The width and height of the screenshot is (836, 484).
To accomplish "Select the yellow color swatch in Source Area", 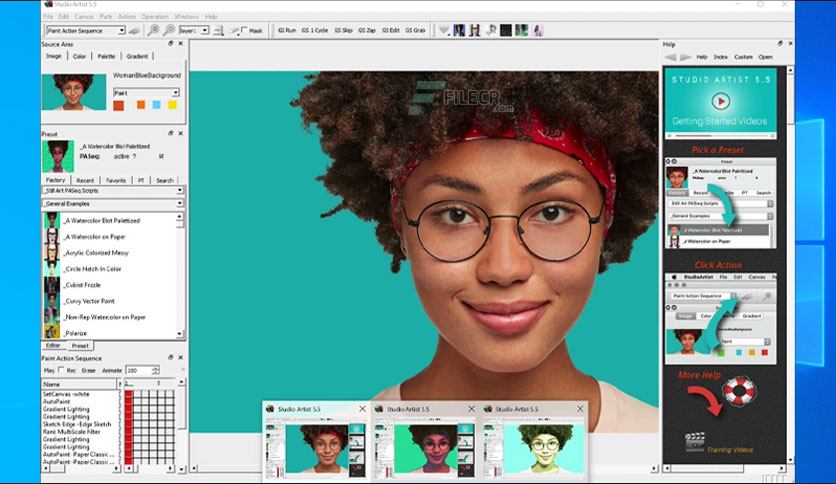I will pos(172,105).
